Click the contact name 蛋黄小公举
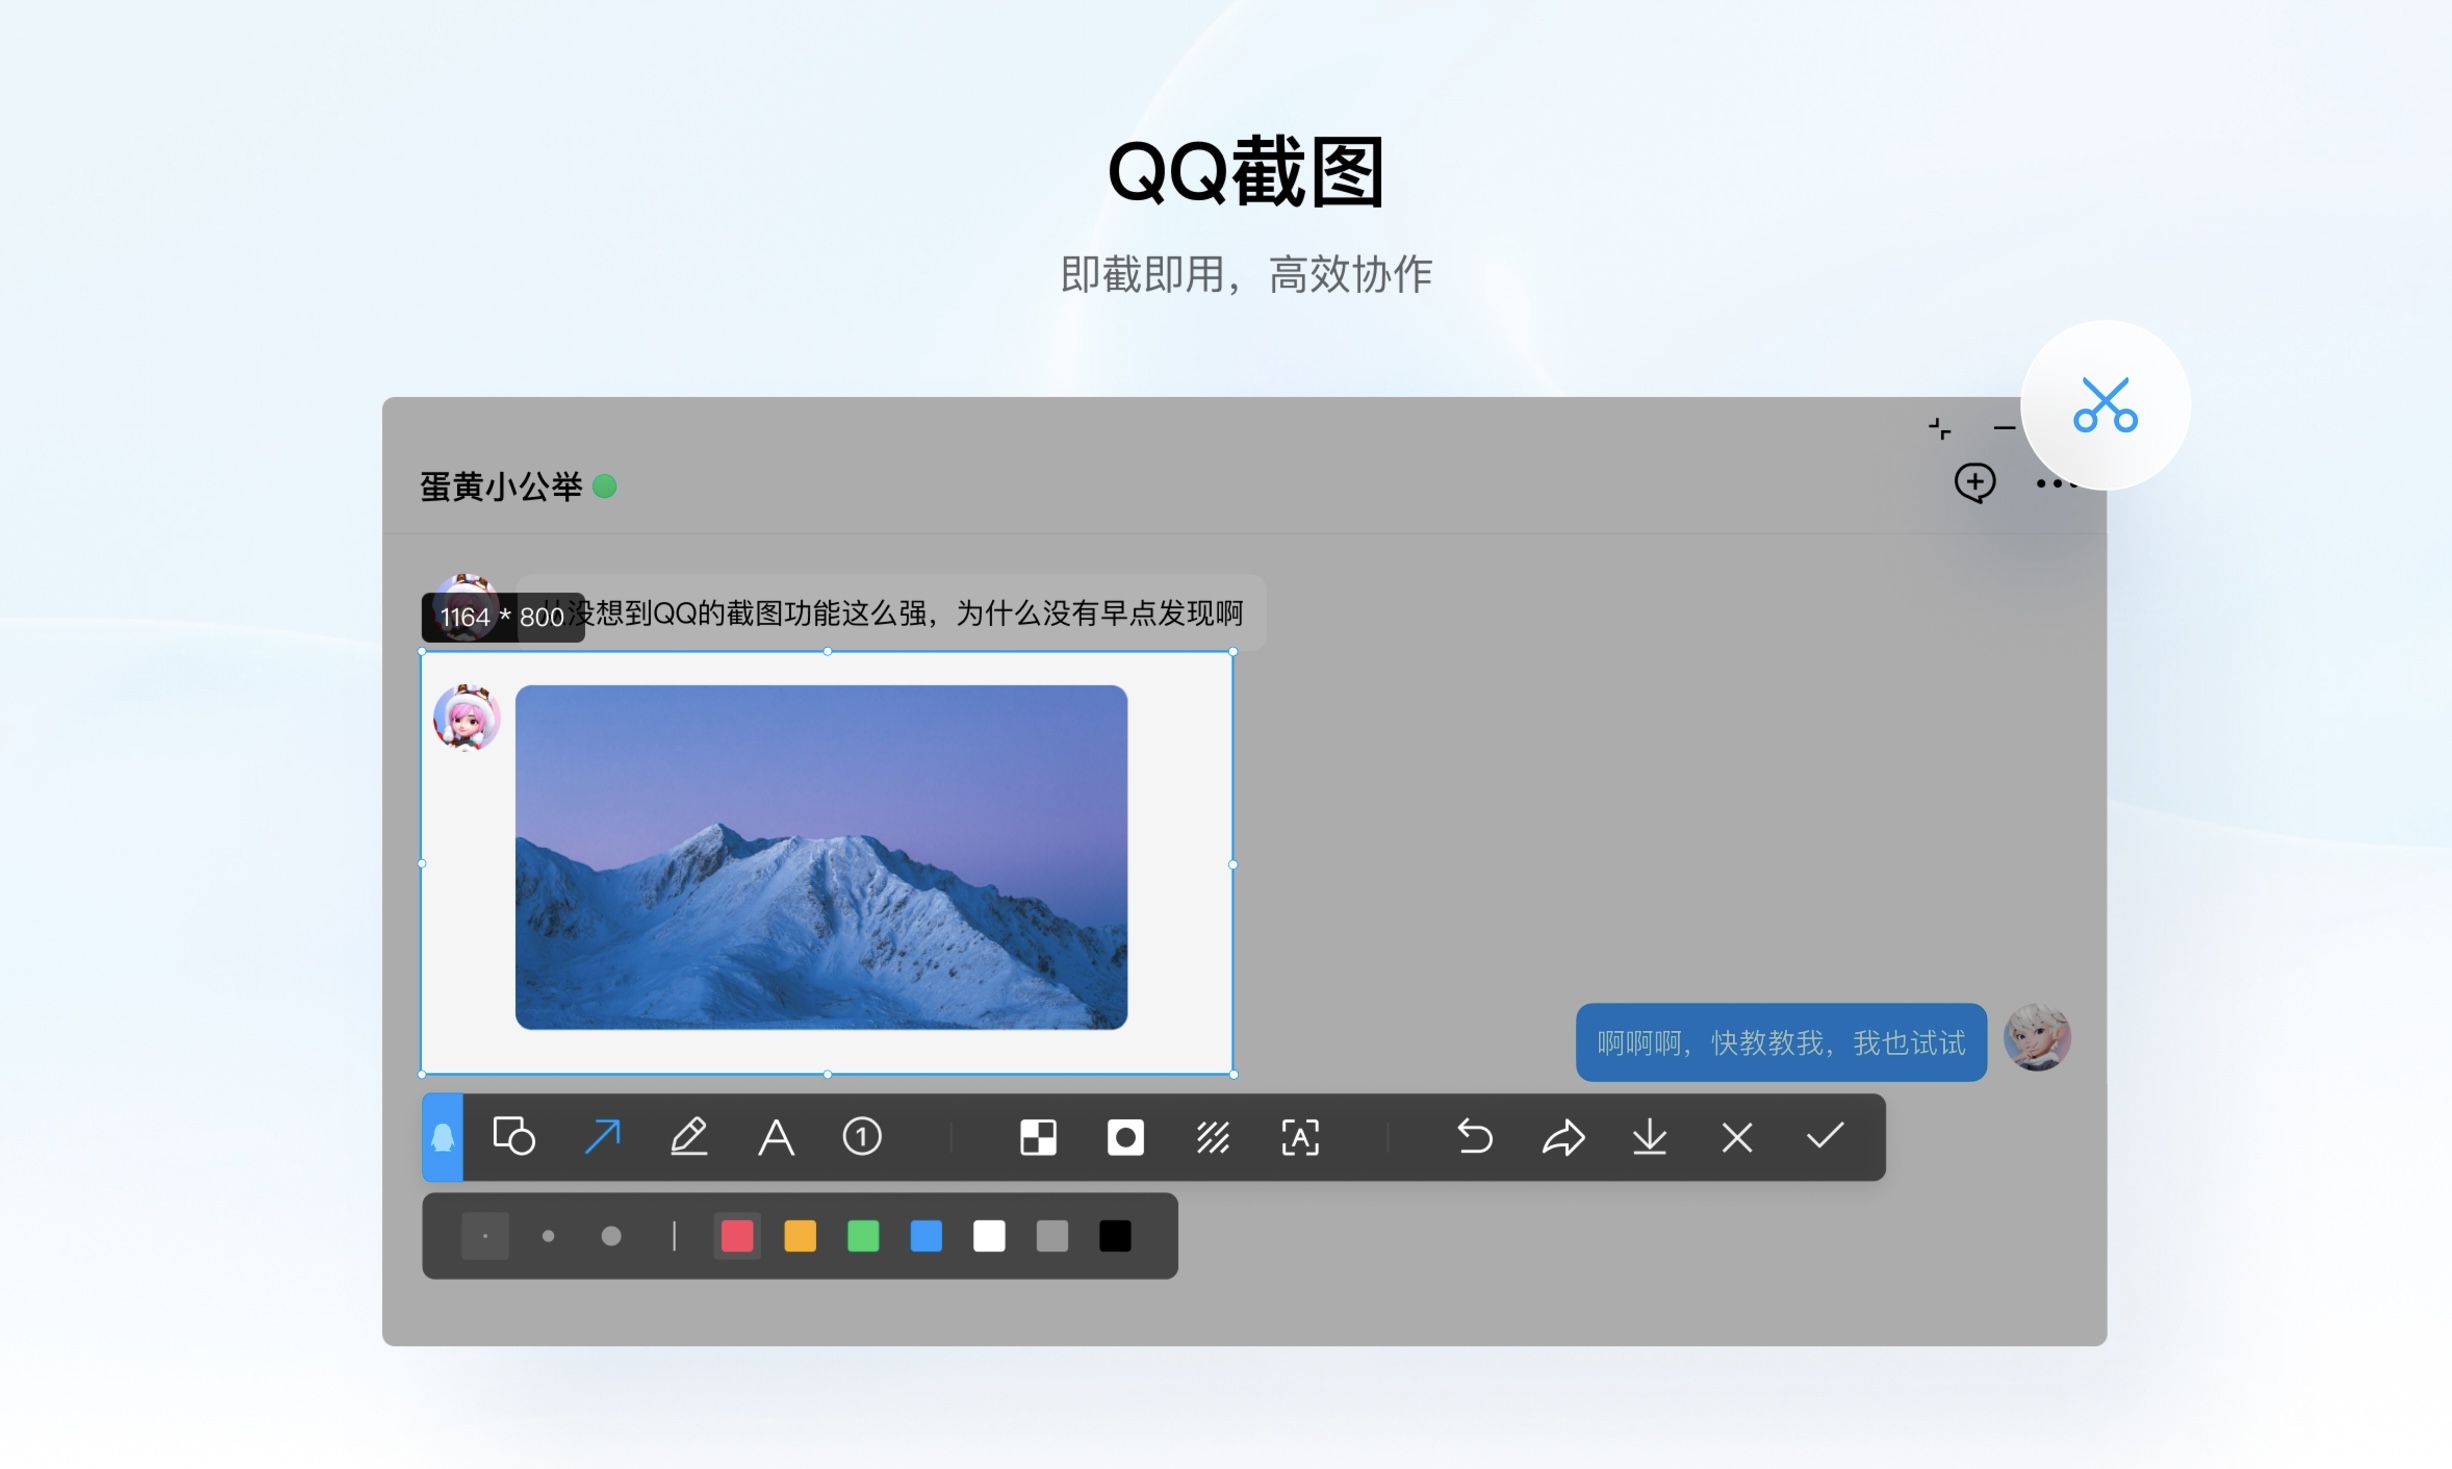This screenshot has height=1469, width=2452. point(500,487)
